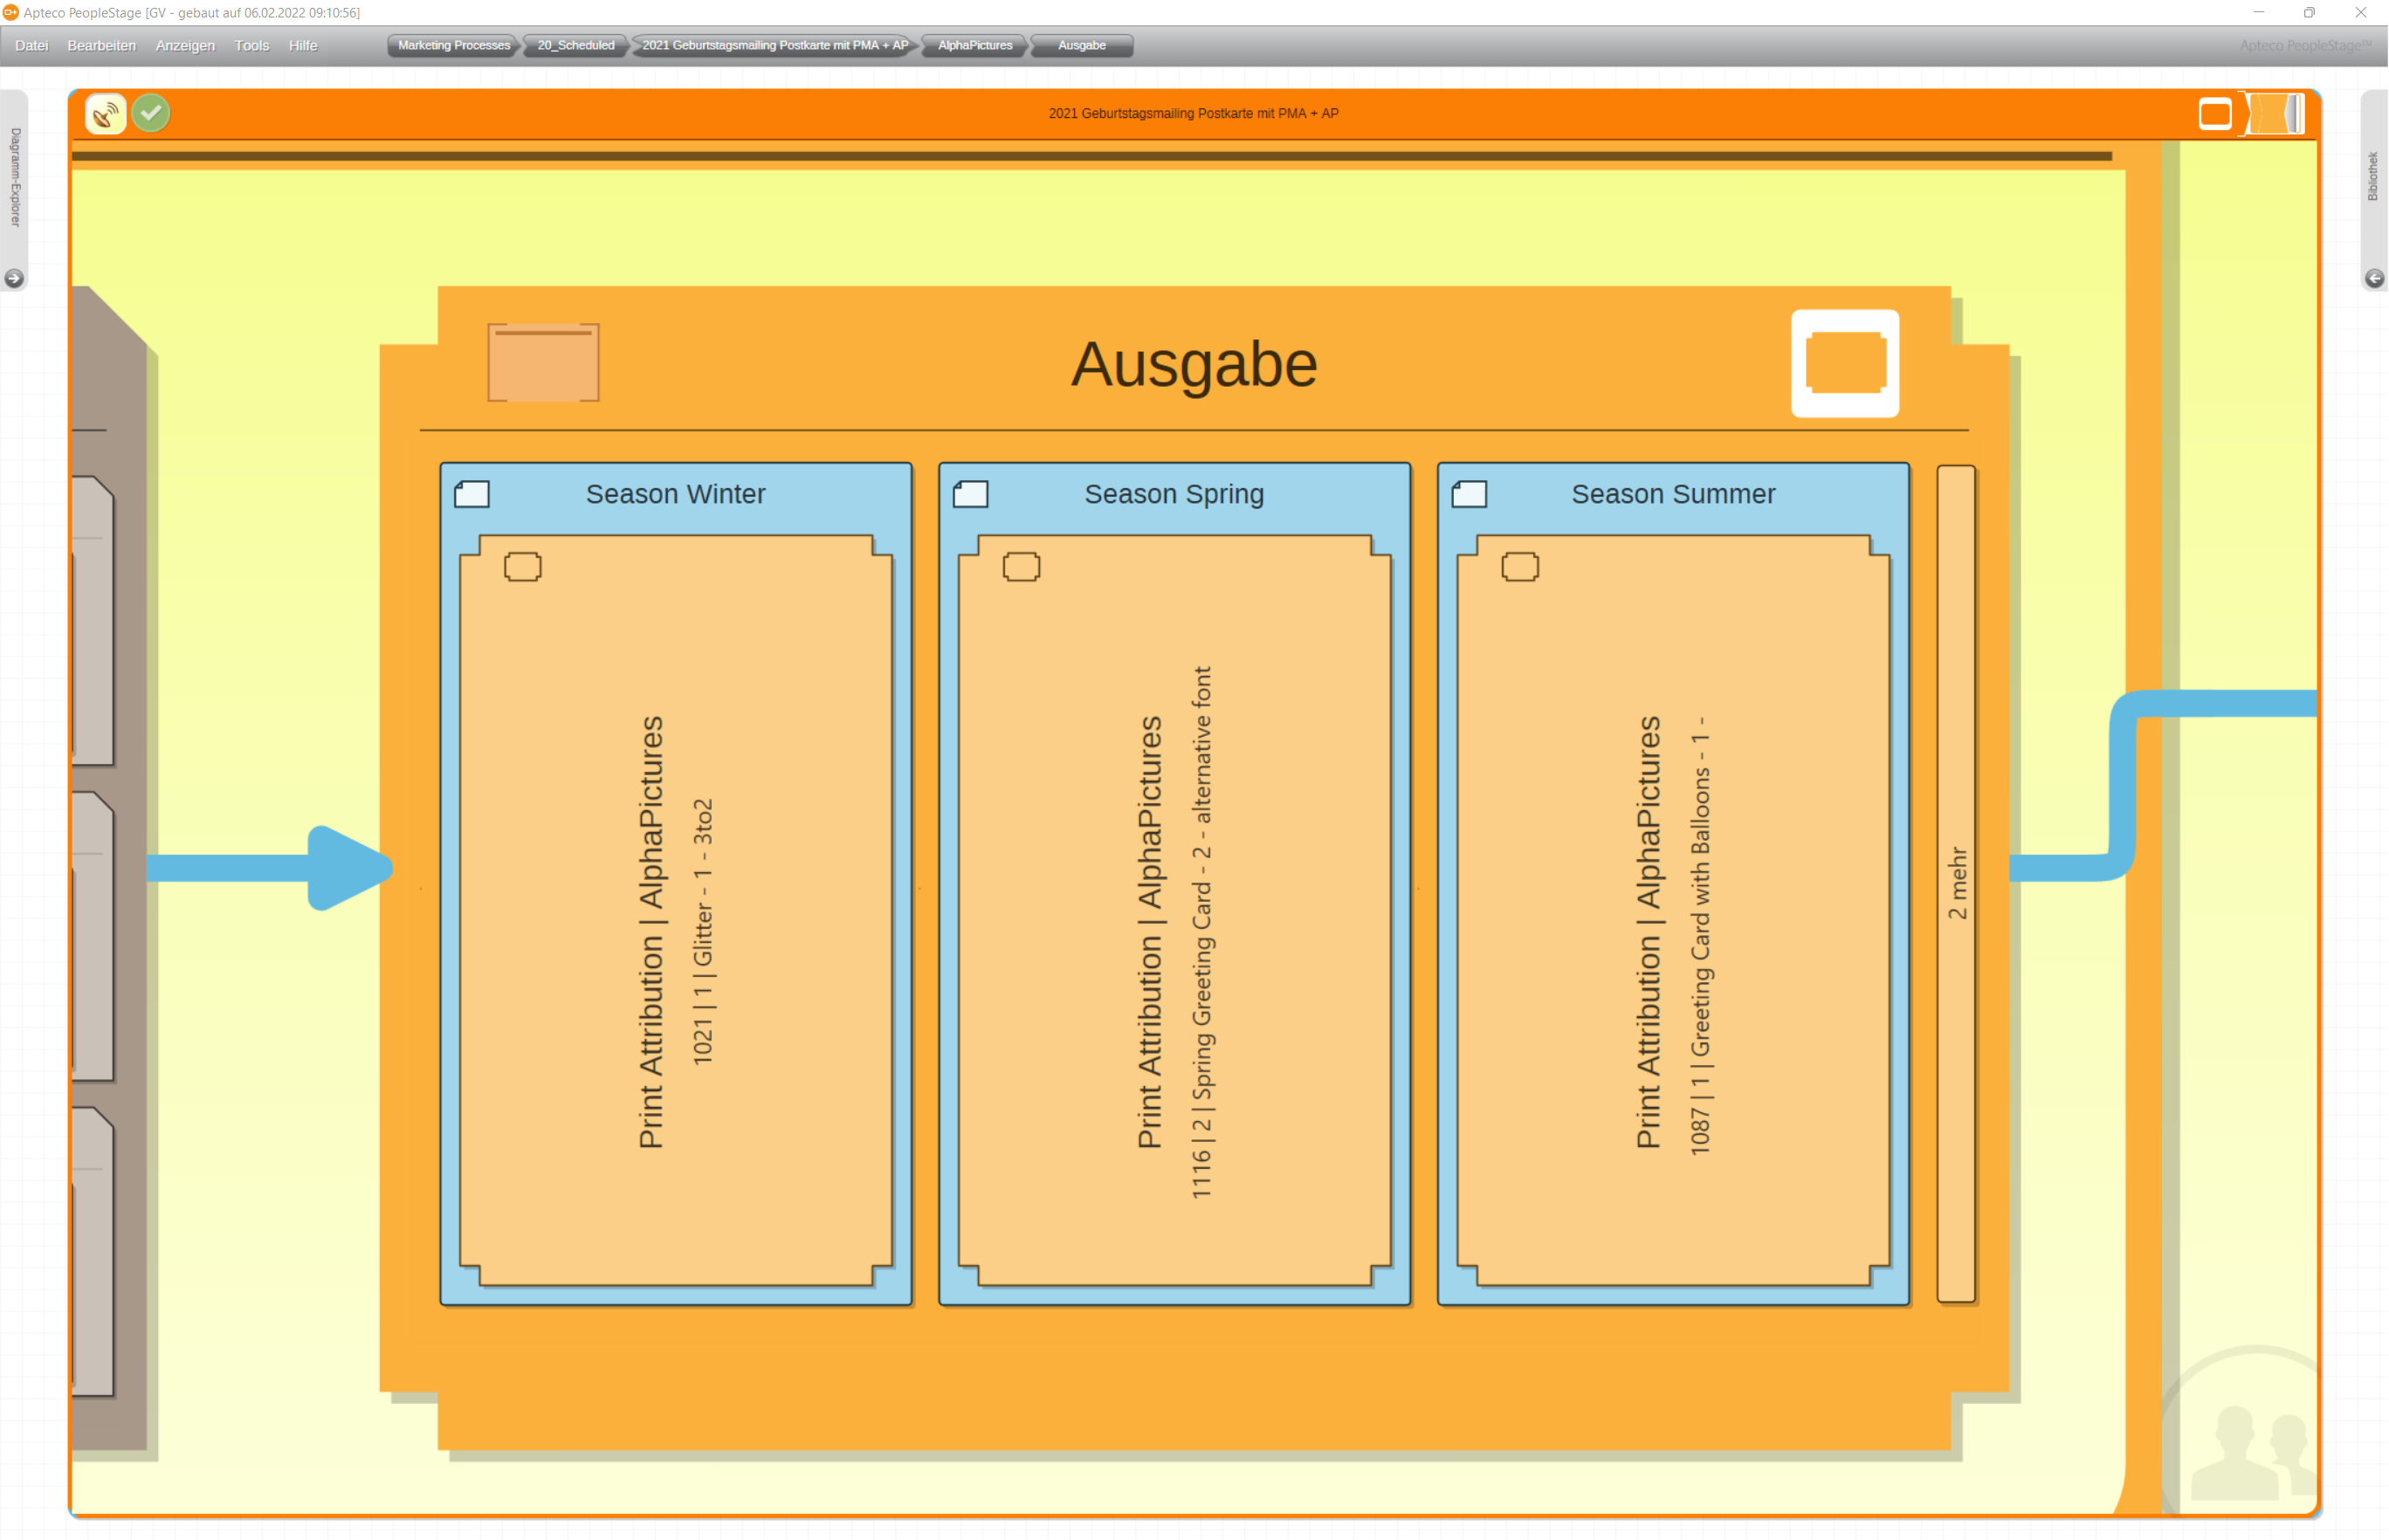Screen dimensions: 2389x1540
Task: Select the Ausgabe breadcrumb
Action: click(1082, 45)
